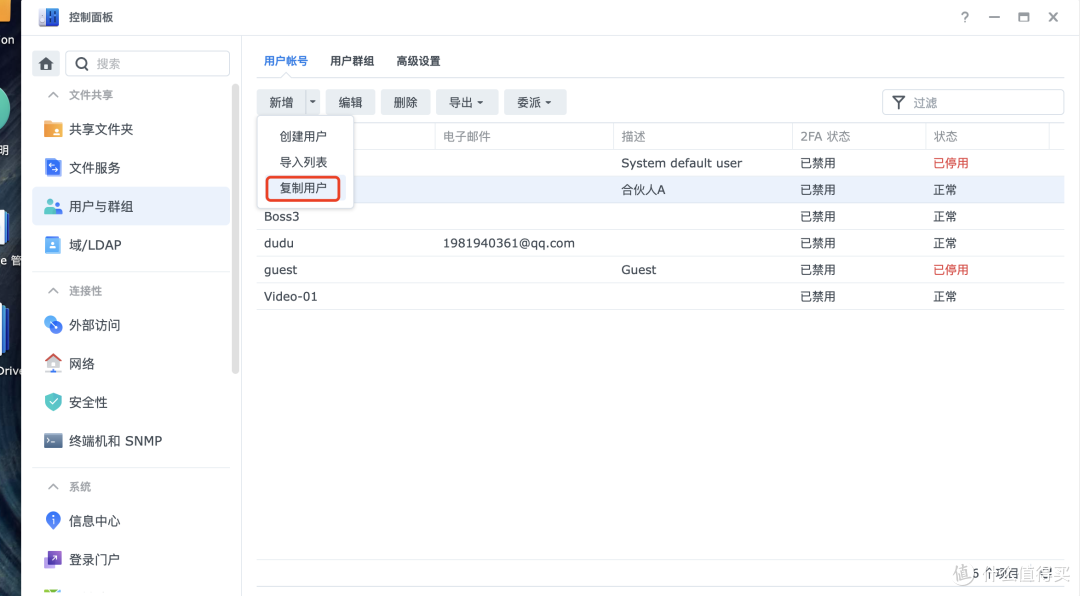
Task: Select the Video-01 user row
Action: 661,296
